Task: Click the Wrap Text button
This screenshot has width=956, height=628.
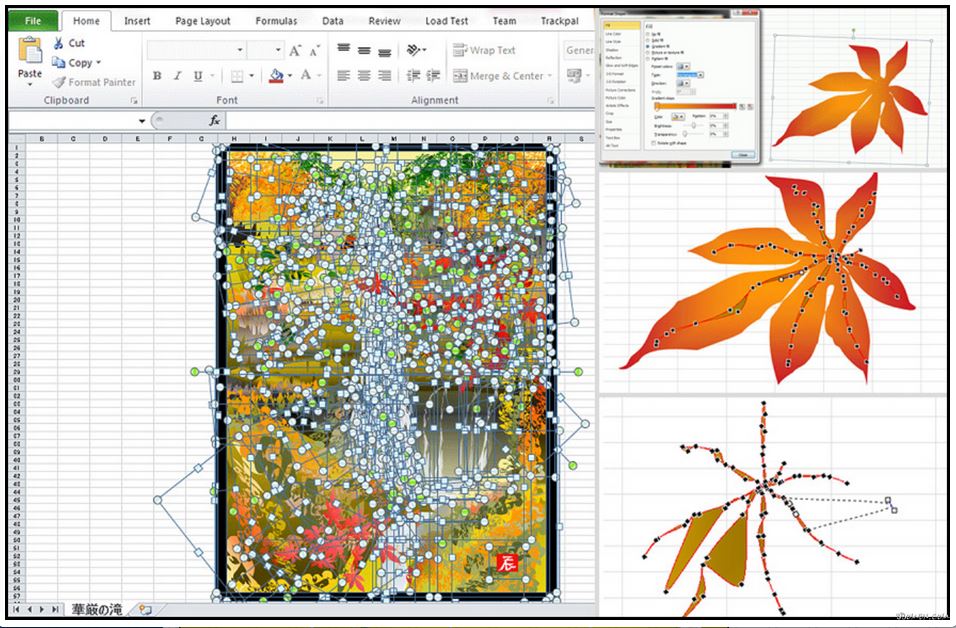Action: tap(484, 50)
